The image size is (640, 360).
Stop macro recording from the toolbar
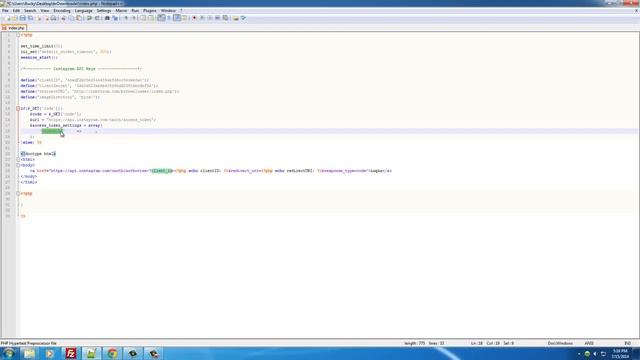202,18
